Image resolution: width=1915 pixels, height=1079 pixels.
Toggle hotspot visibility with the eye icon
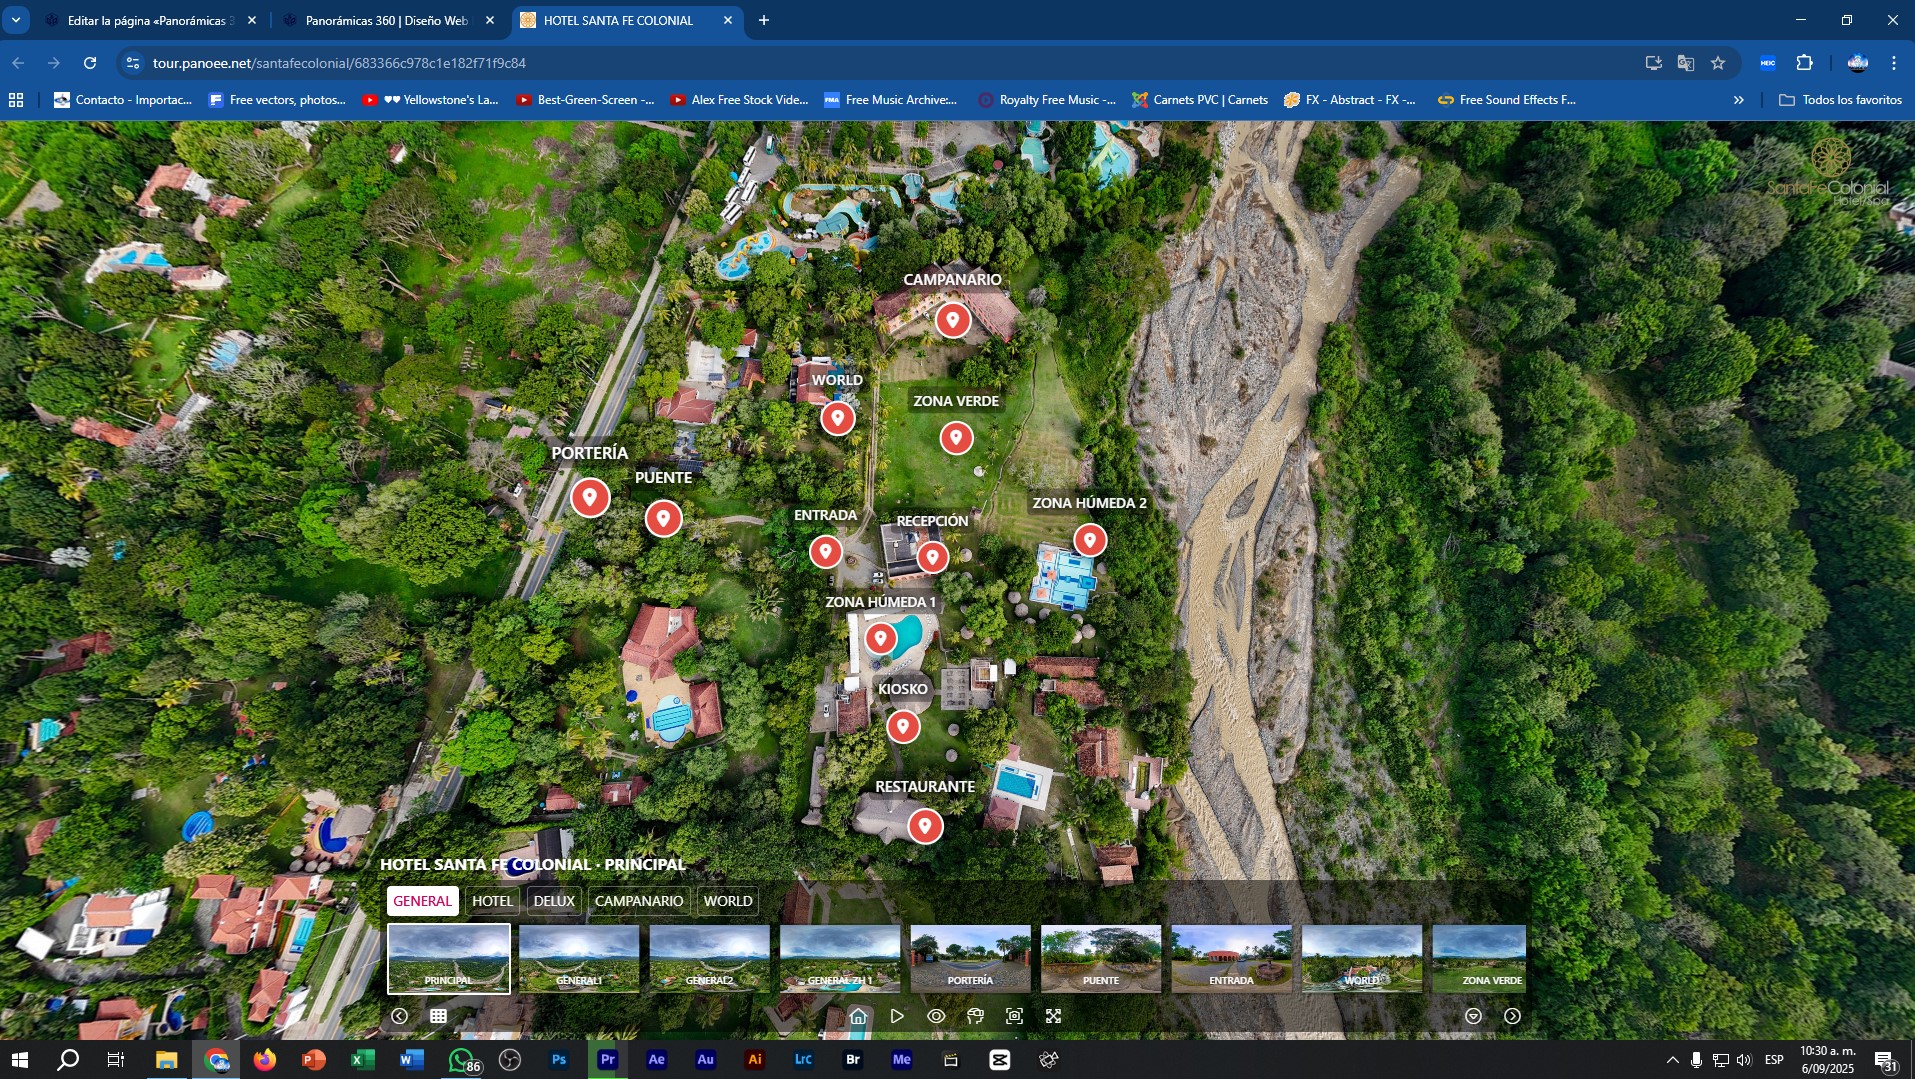tap(936, 1016)
